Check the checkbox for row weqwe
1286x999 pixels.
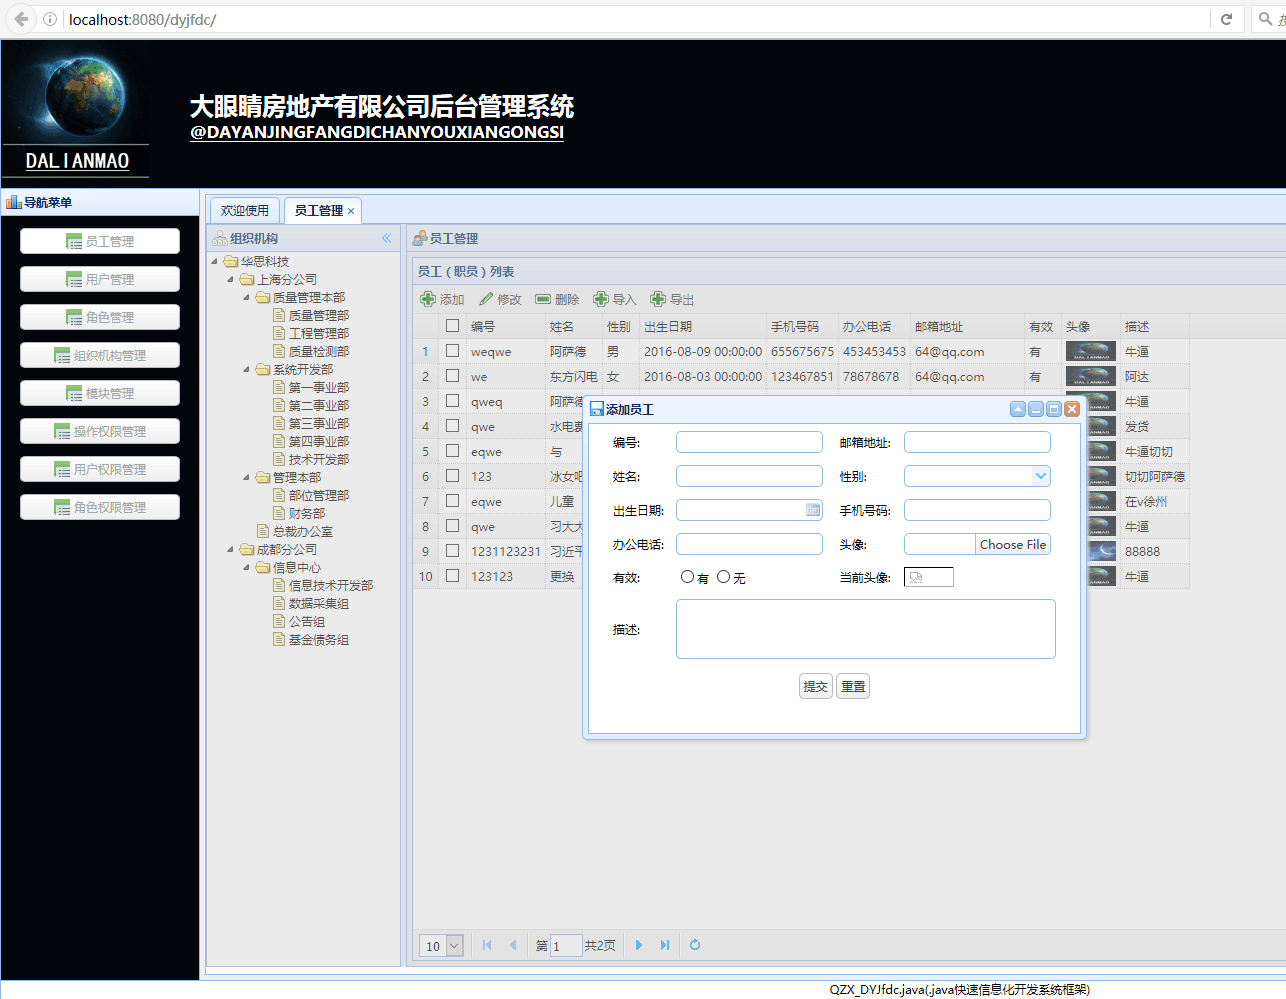[452, 351]
